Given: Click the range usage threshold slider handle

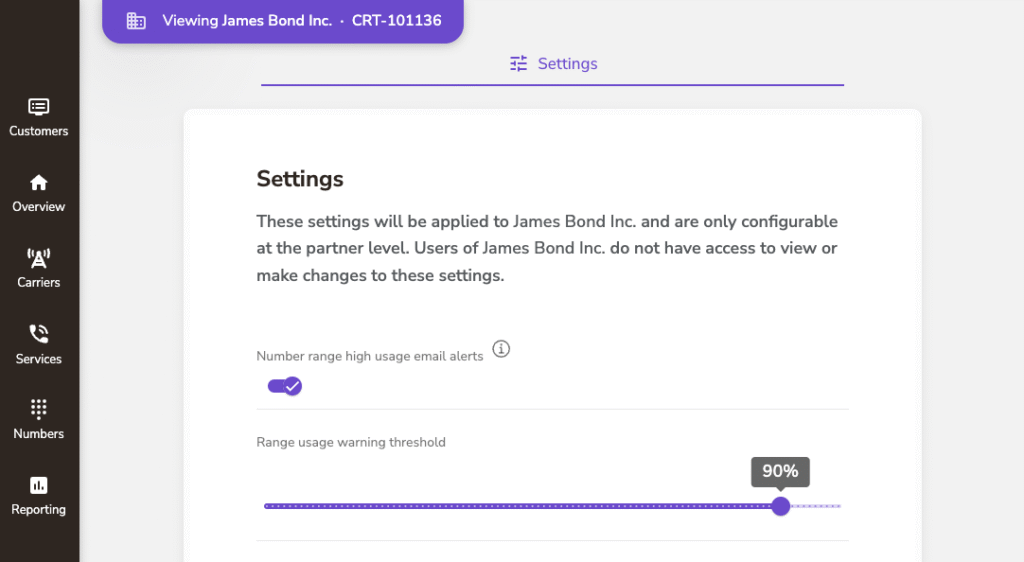Looking at the screenshot, I should (x=781, y=506).
